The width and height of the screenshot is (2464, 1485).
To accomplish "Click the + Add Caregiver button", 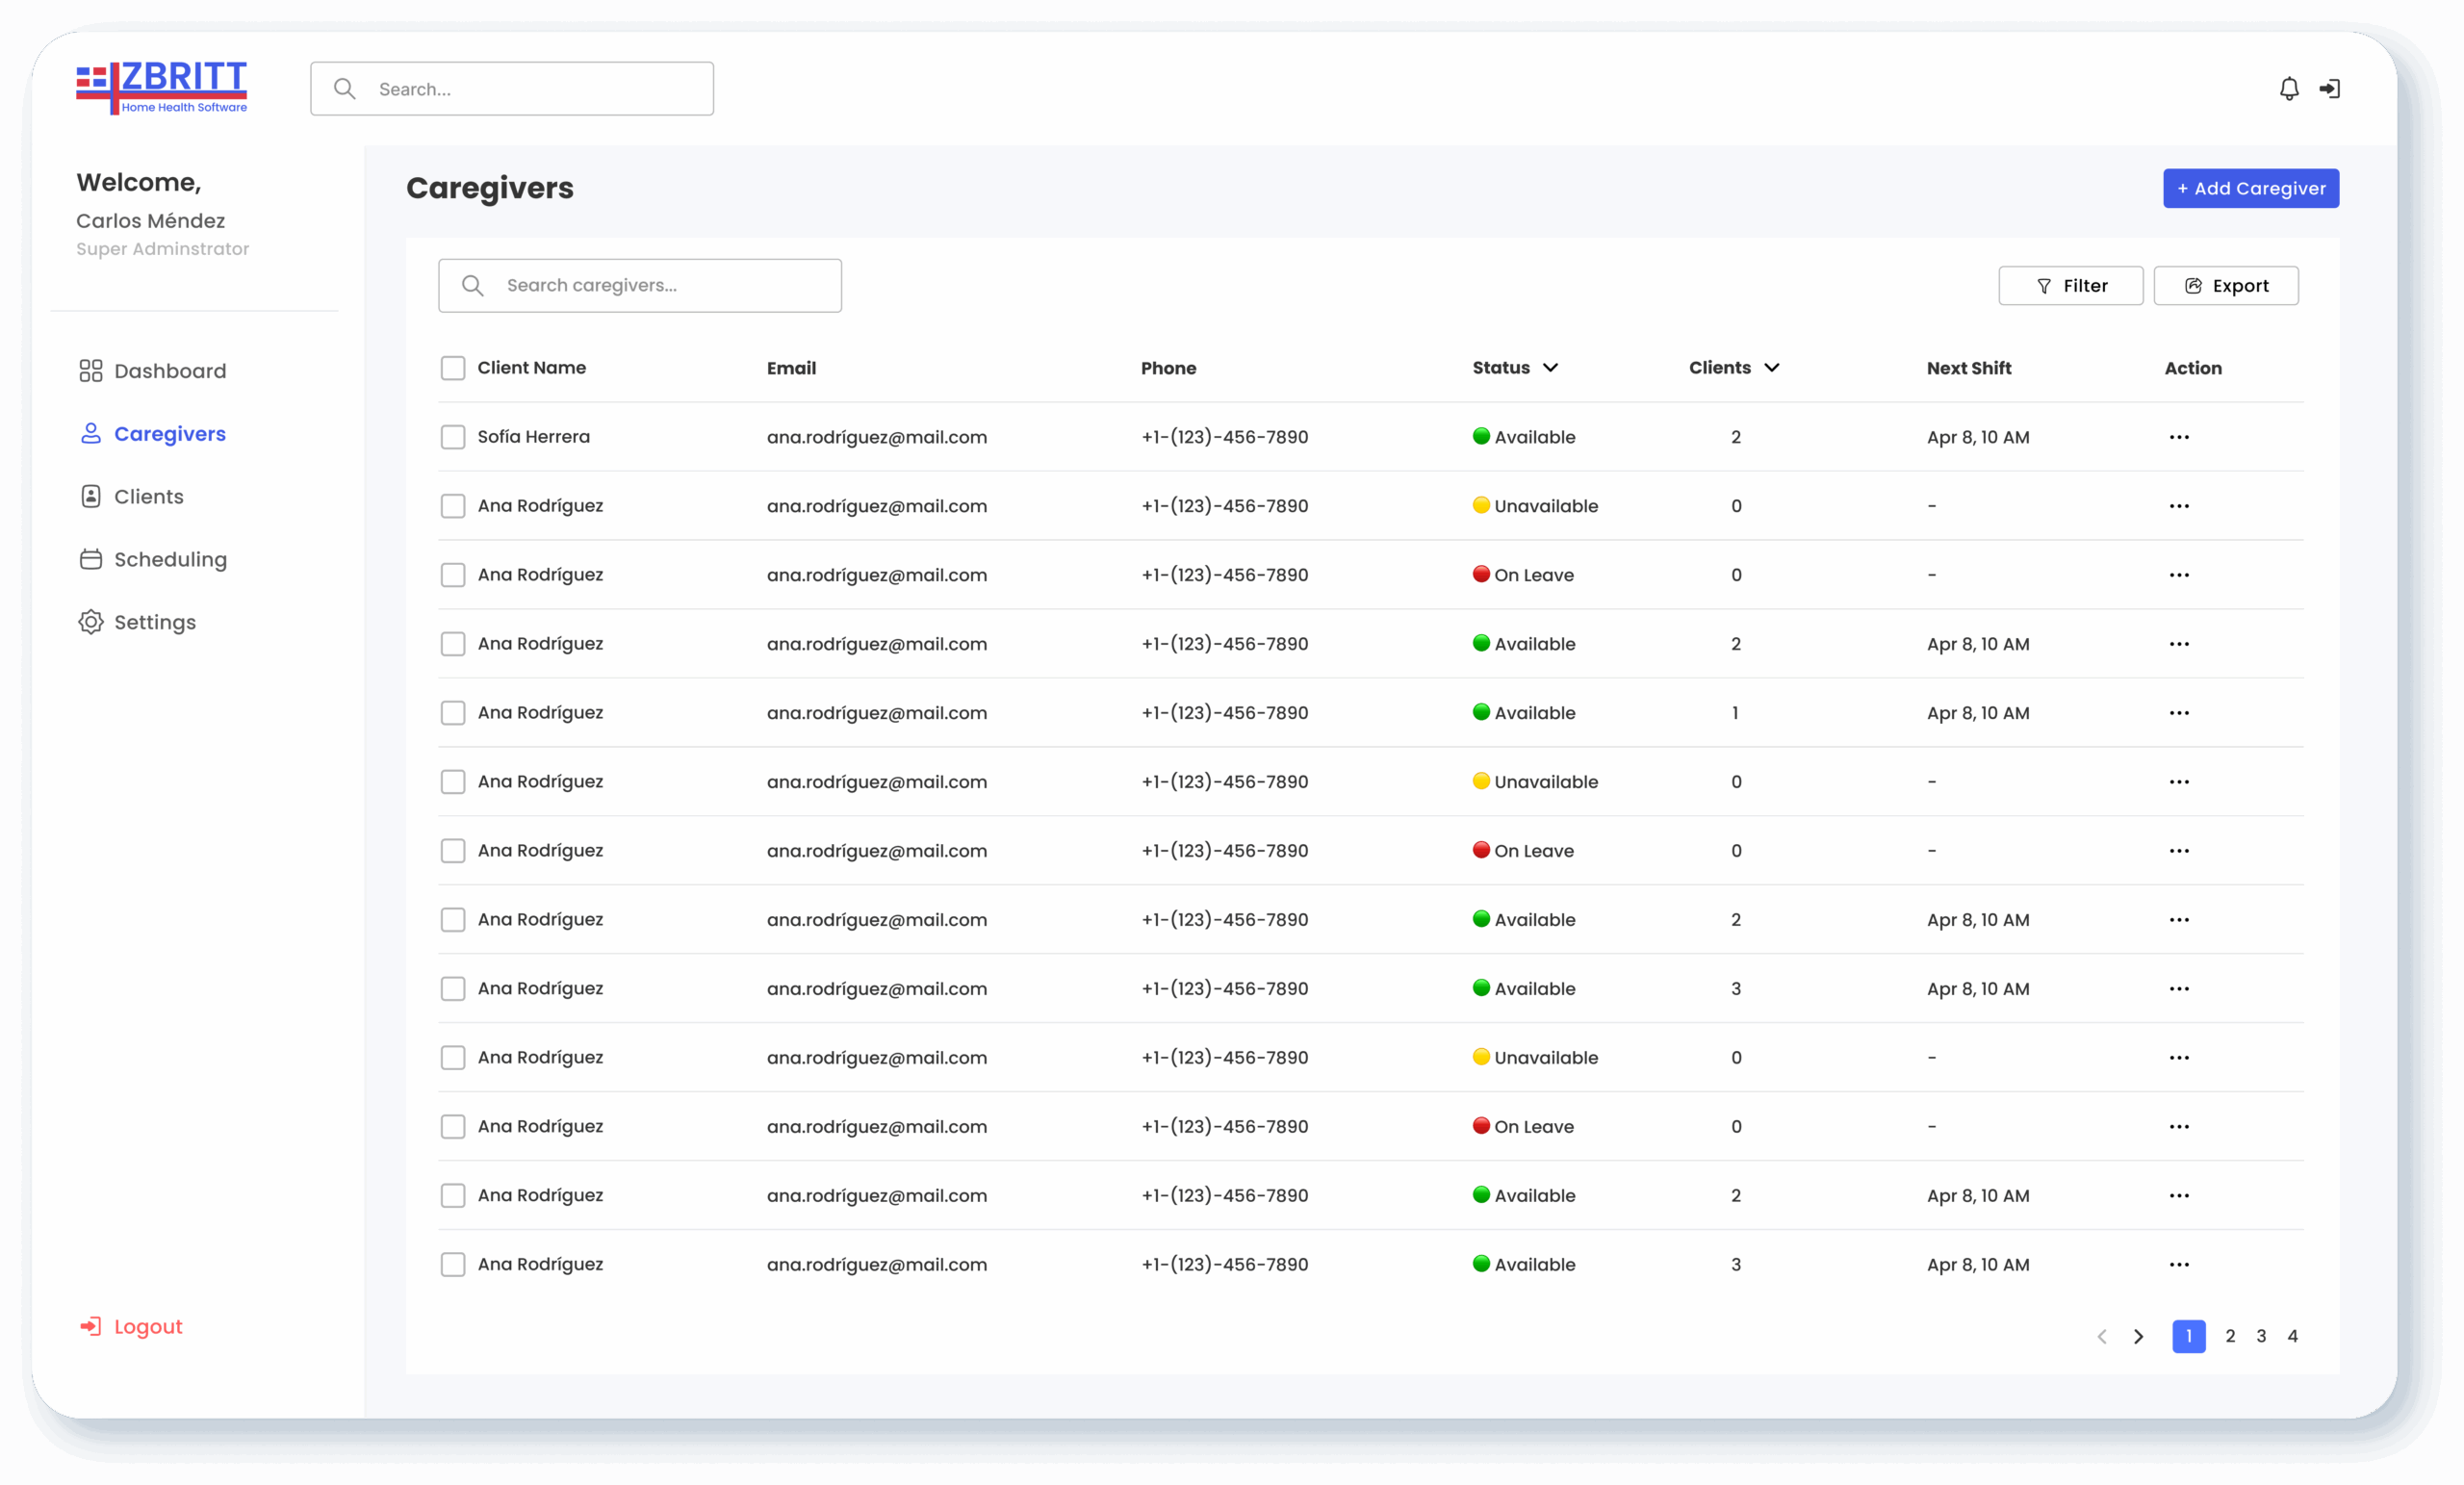I will click(2251, 188).
